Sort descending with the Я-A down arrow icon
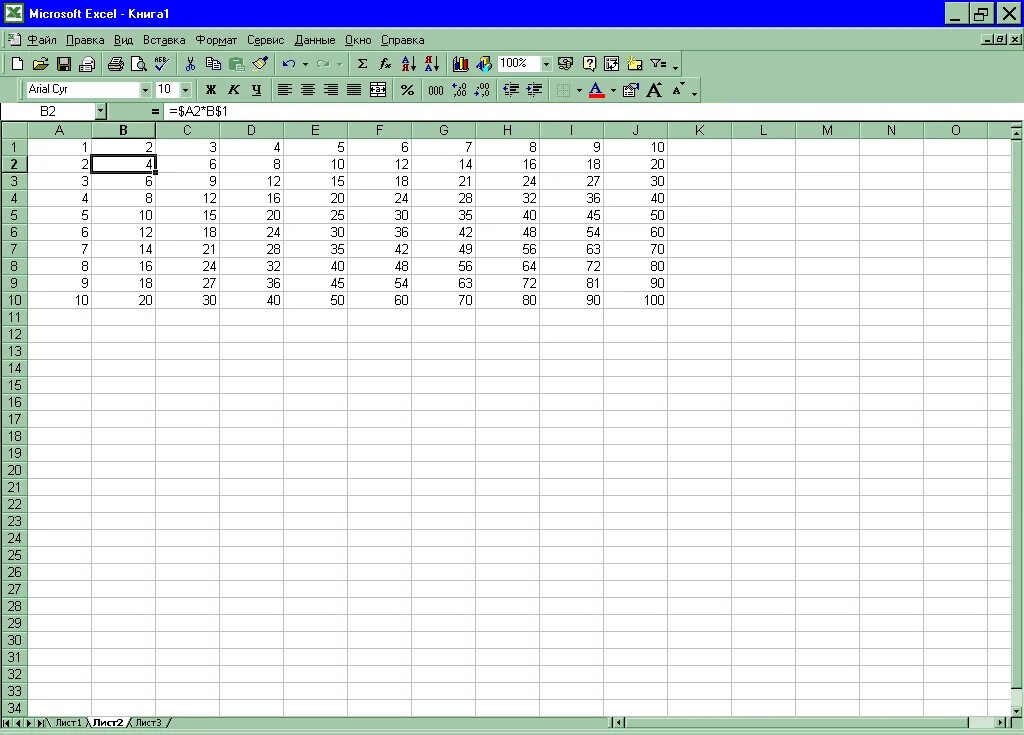The height and width of the screenshot is (735, 1024). click(432, 64)
